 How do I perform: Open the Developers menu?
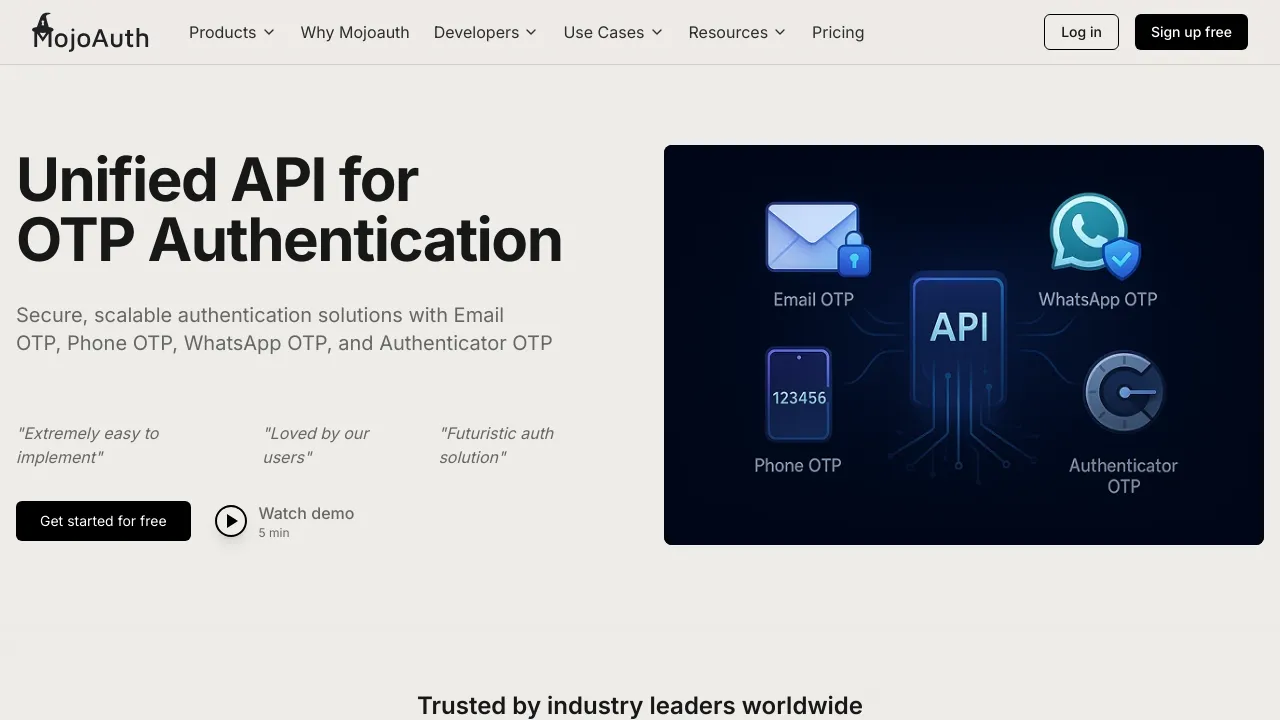[486, 32]
